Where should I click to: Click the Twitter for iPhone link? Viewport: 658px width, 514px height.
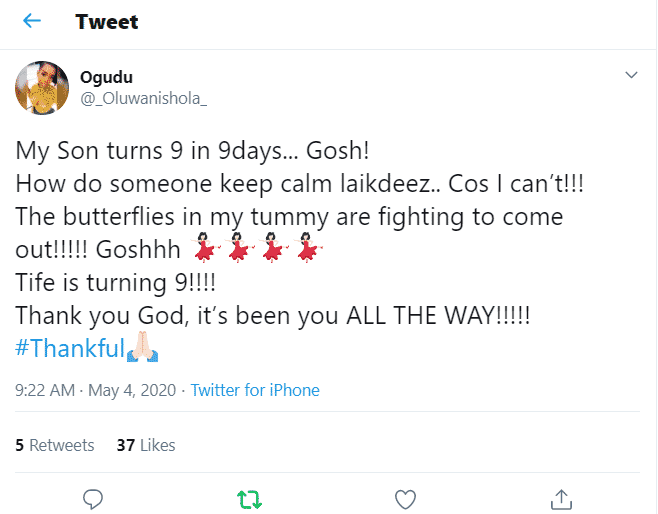(x=255, y=390)
